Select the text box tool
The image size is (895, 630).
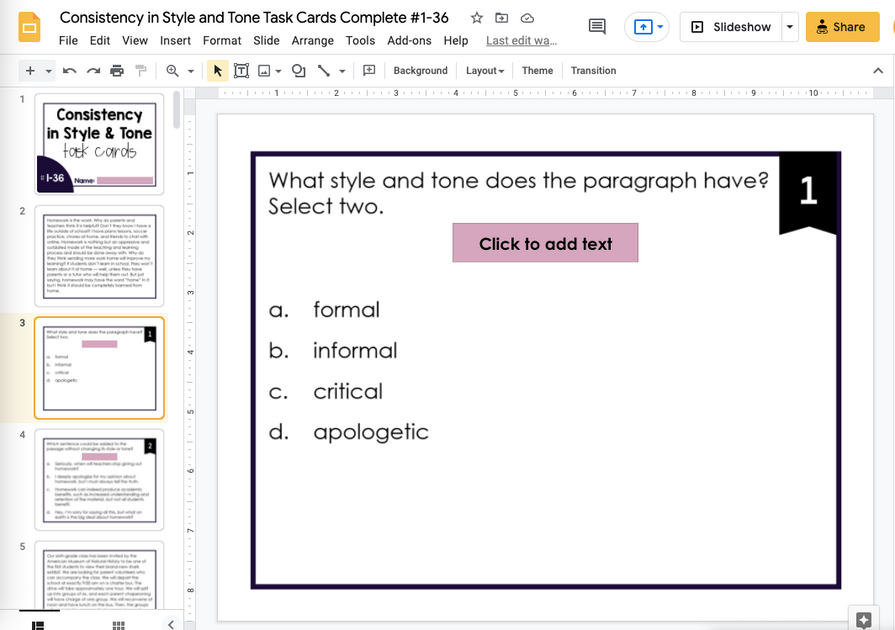tap(241, 70)
